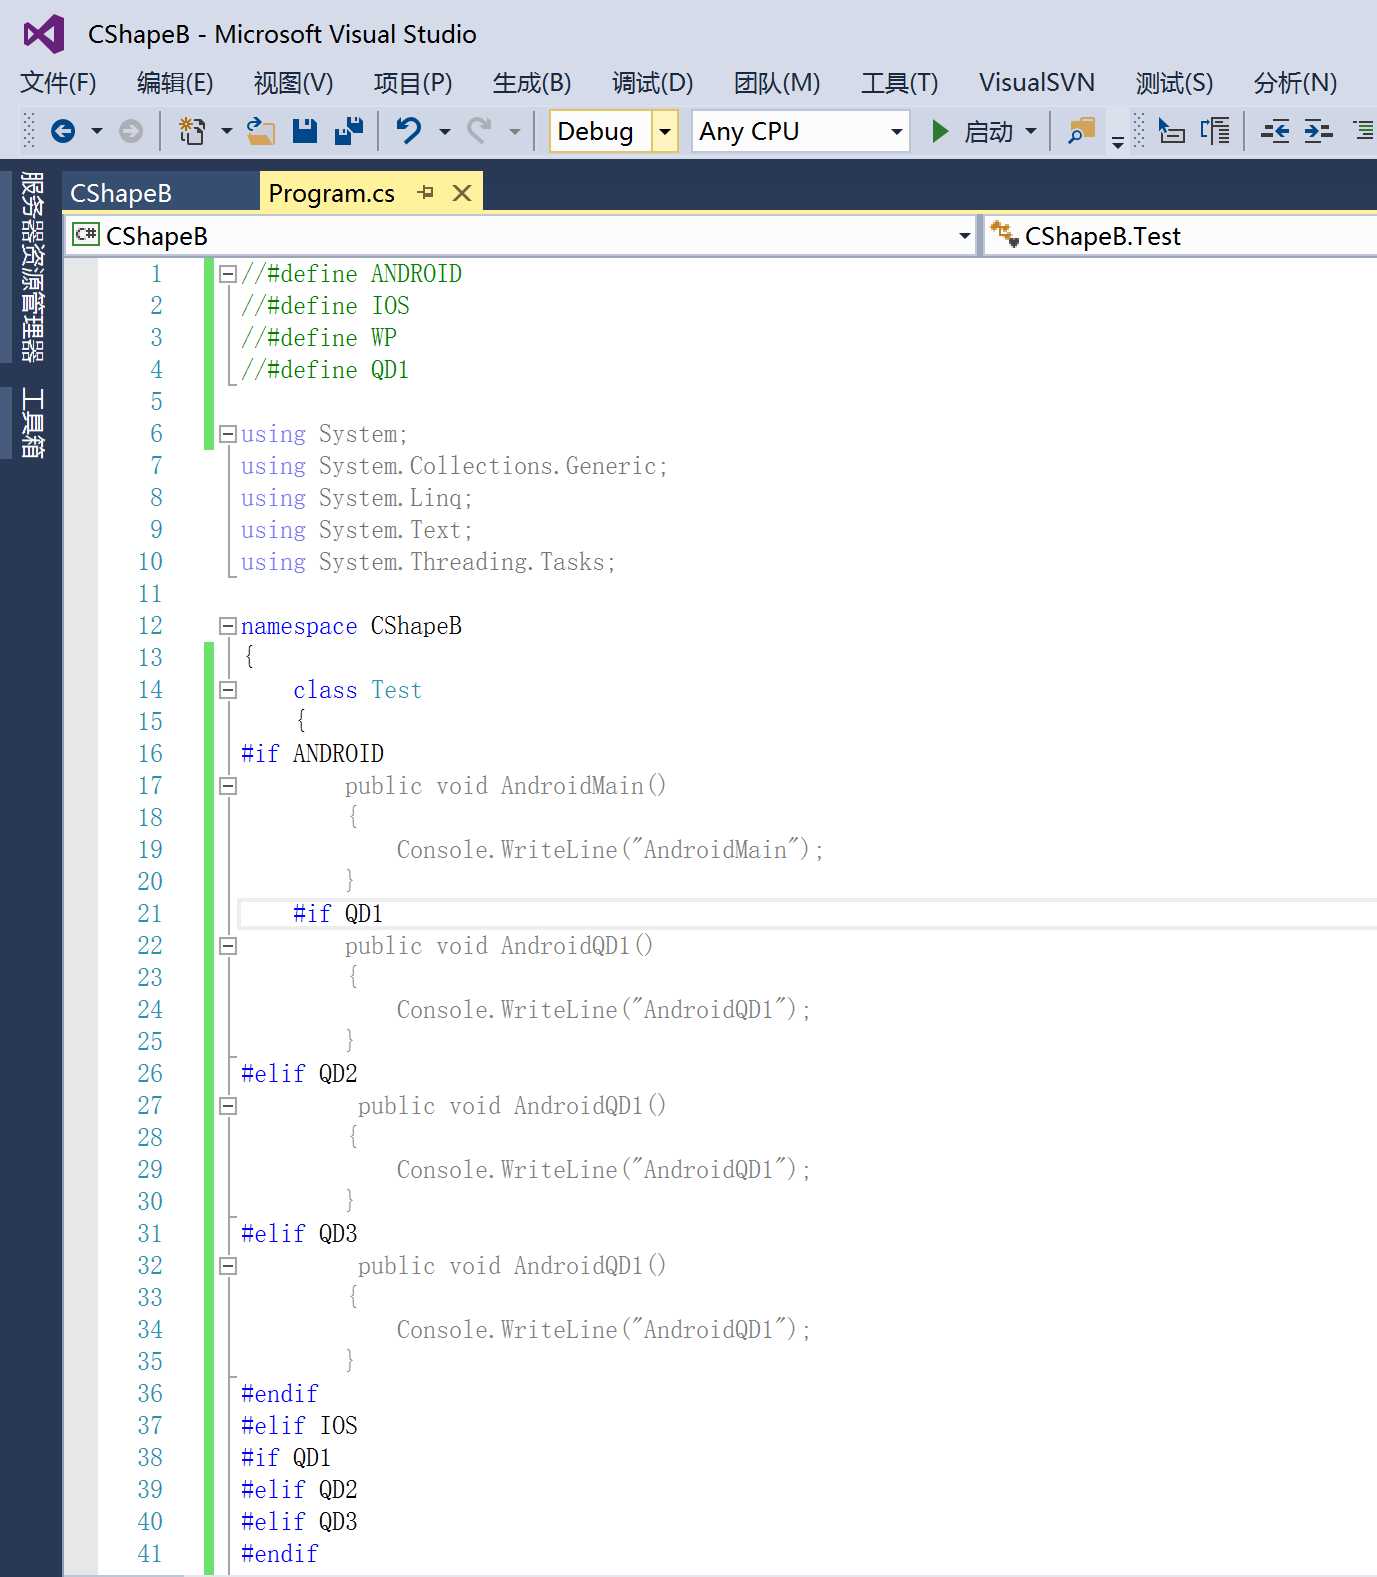Open the 调试(D) menu
This screenshot has height=1577, width=1377.
tap(652, 82)
